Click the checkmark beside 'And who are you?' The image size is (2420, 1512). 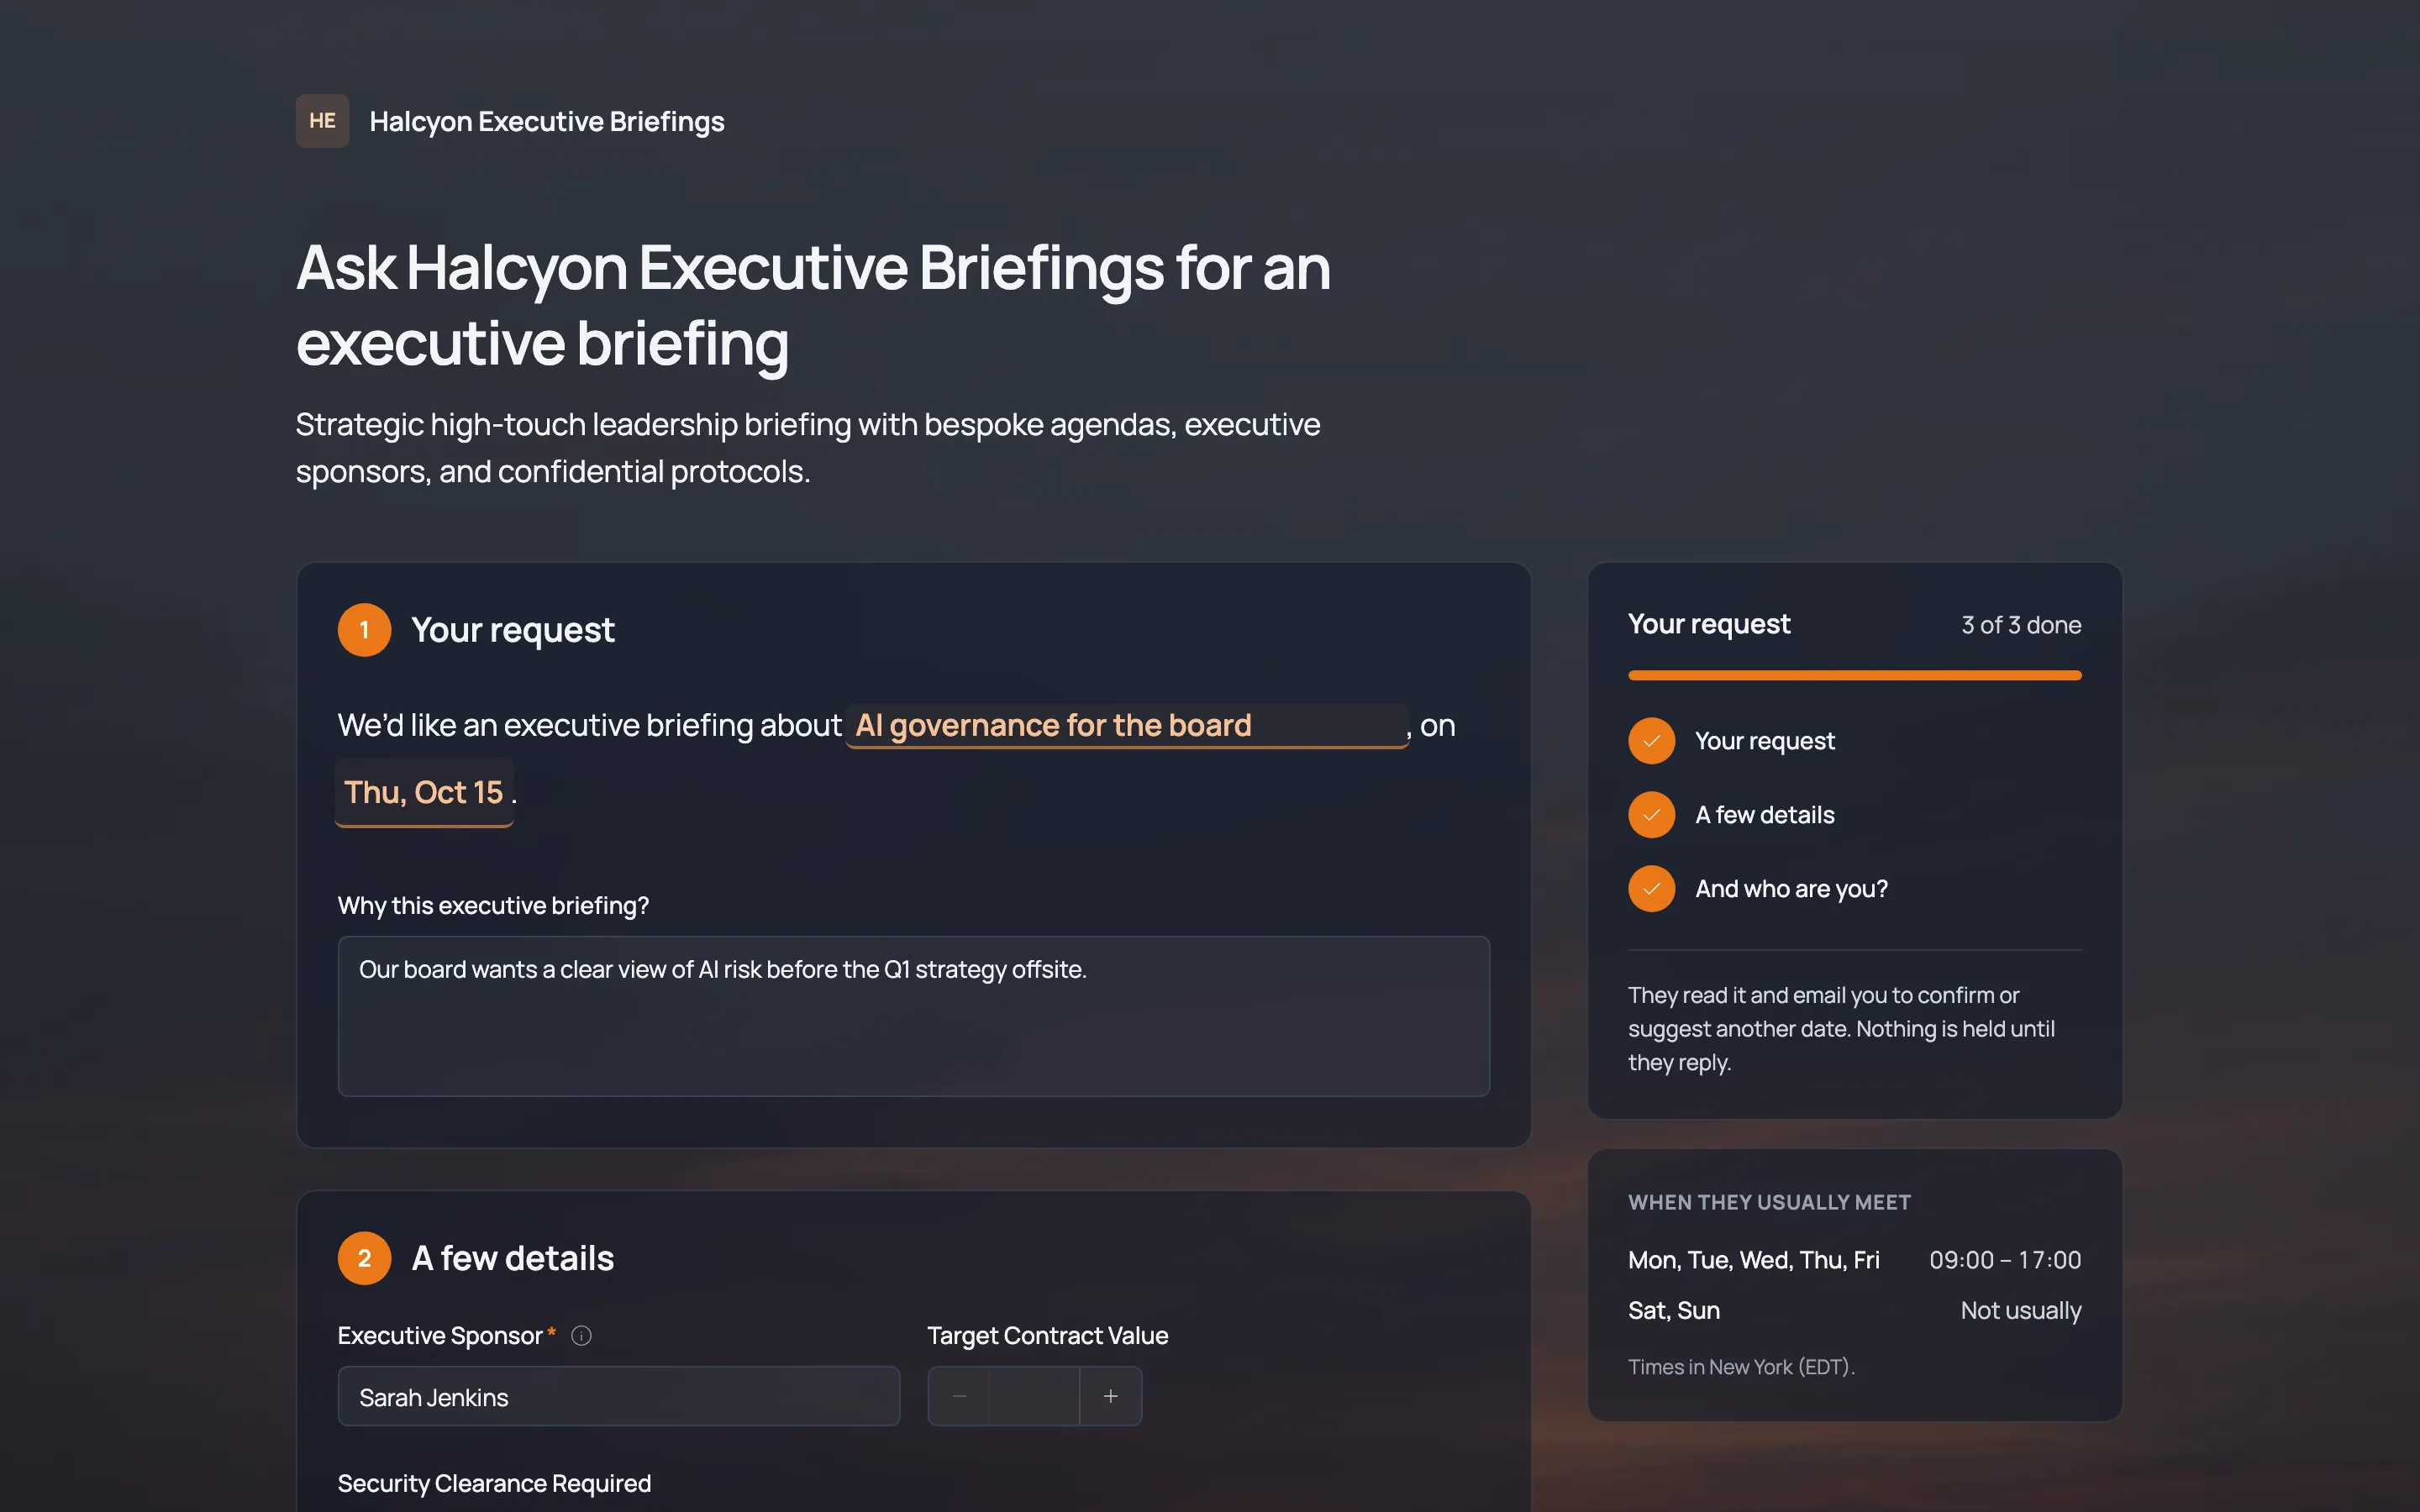pos(1651,889)
